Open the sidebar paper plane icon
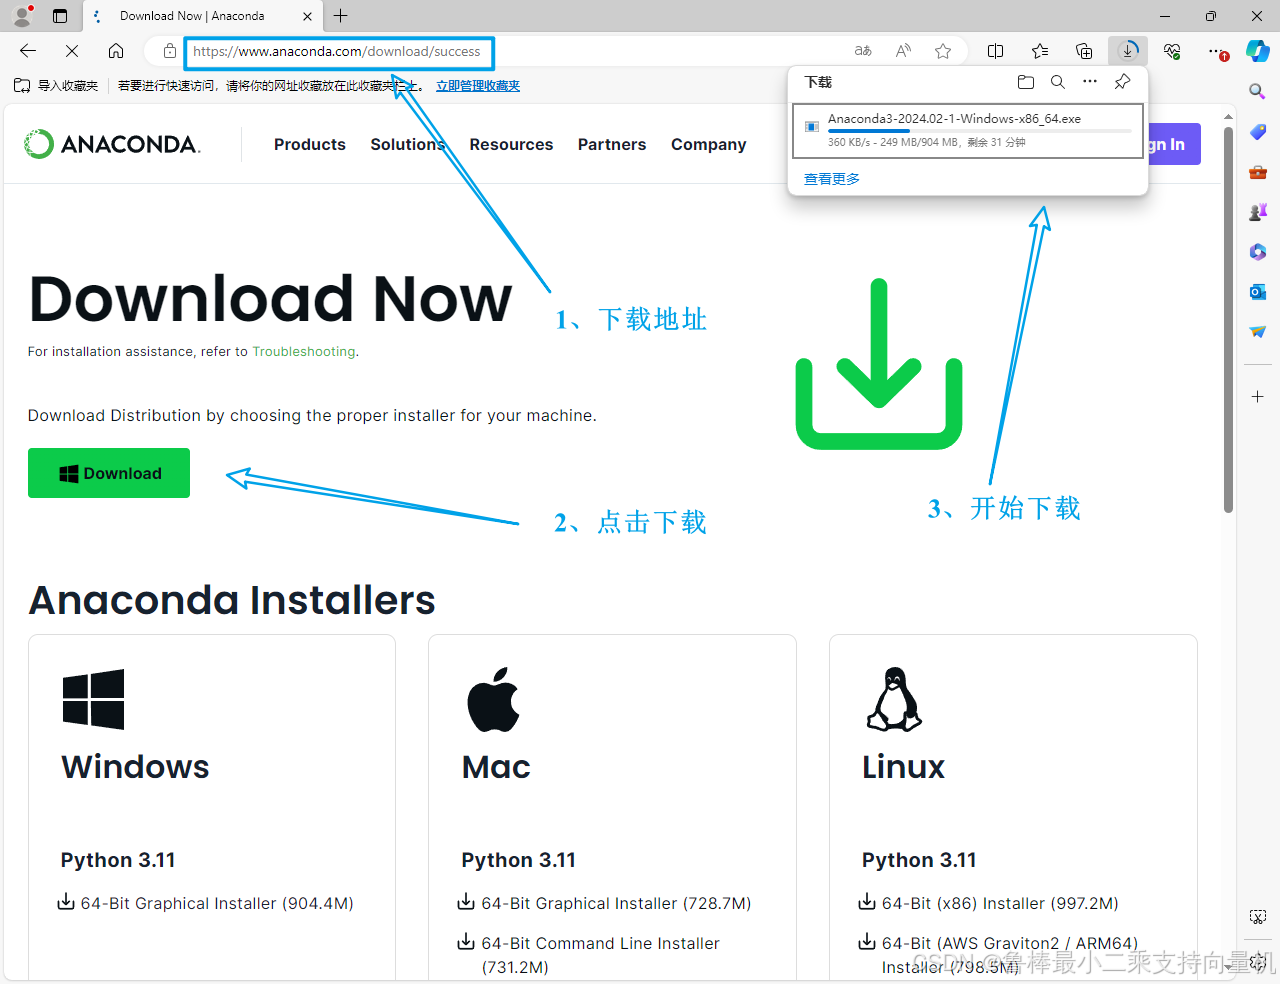 click(x=1258, y=332)
